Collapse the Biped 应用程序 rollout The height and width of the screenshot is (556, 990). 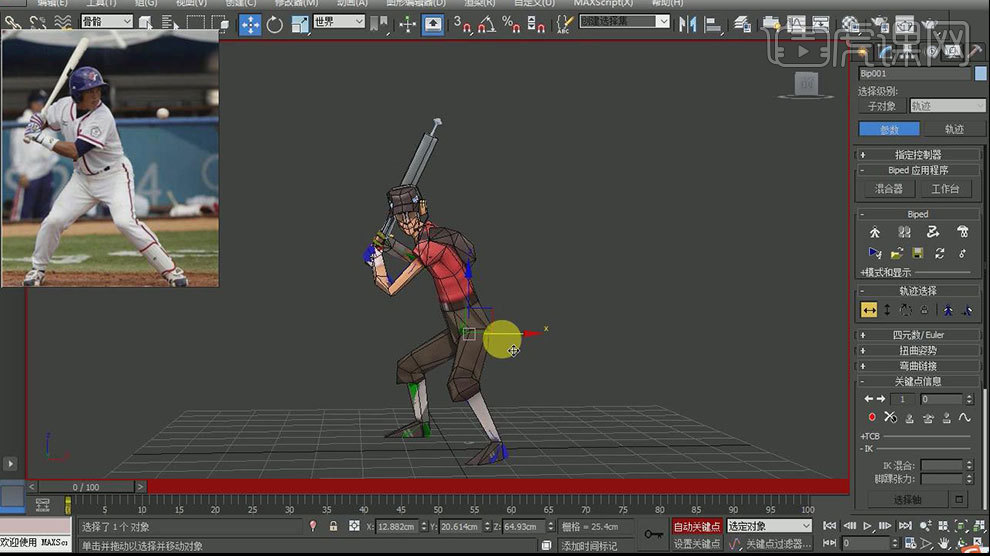pyautogui.click(x=918, y=170)
